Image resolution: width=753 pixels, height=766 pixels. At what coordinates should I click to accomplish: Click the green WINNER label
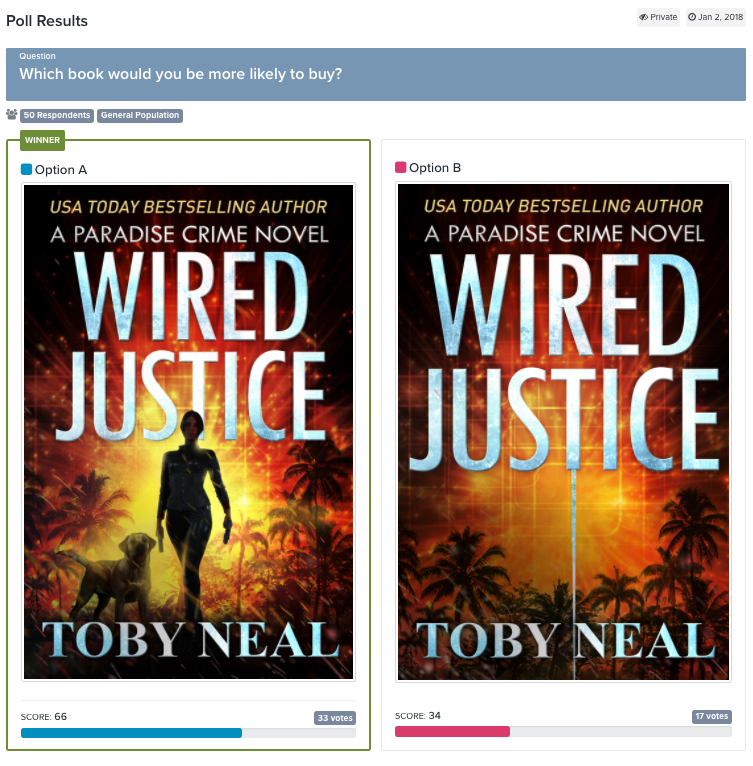43,140
